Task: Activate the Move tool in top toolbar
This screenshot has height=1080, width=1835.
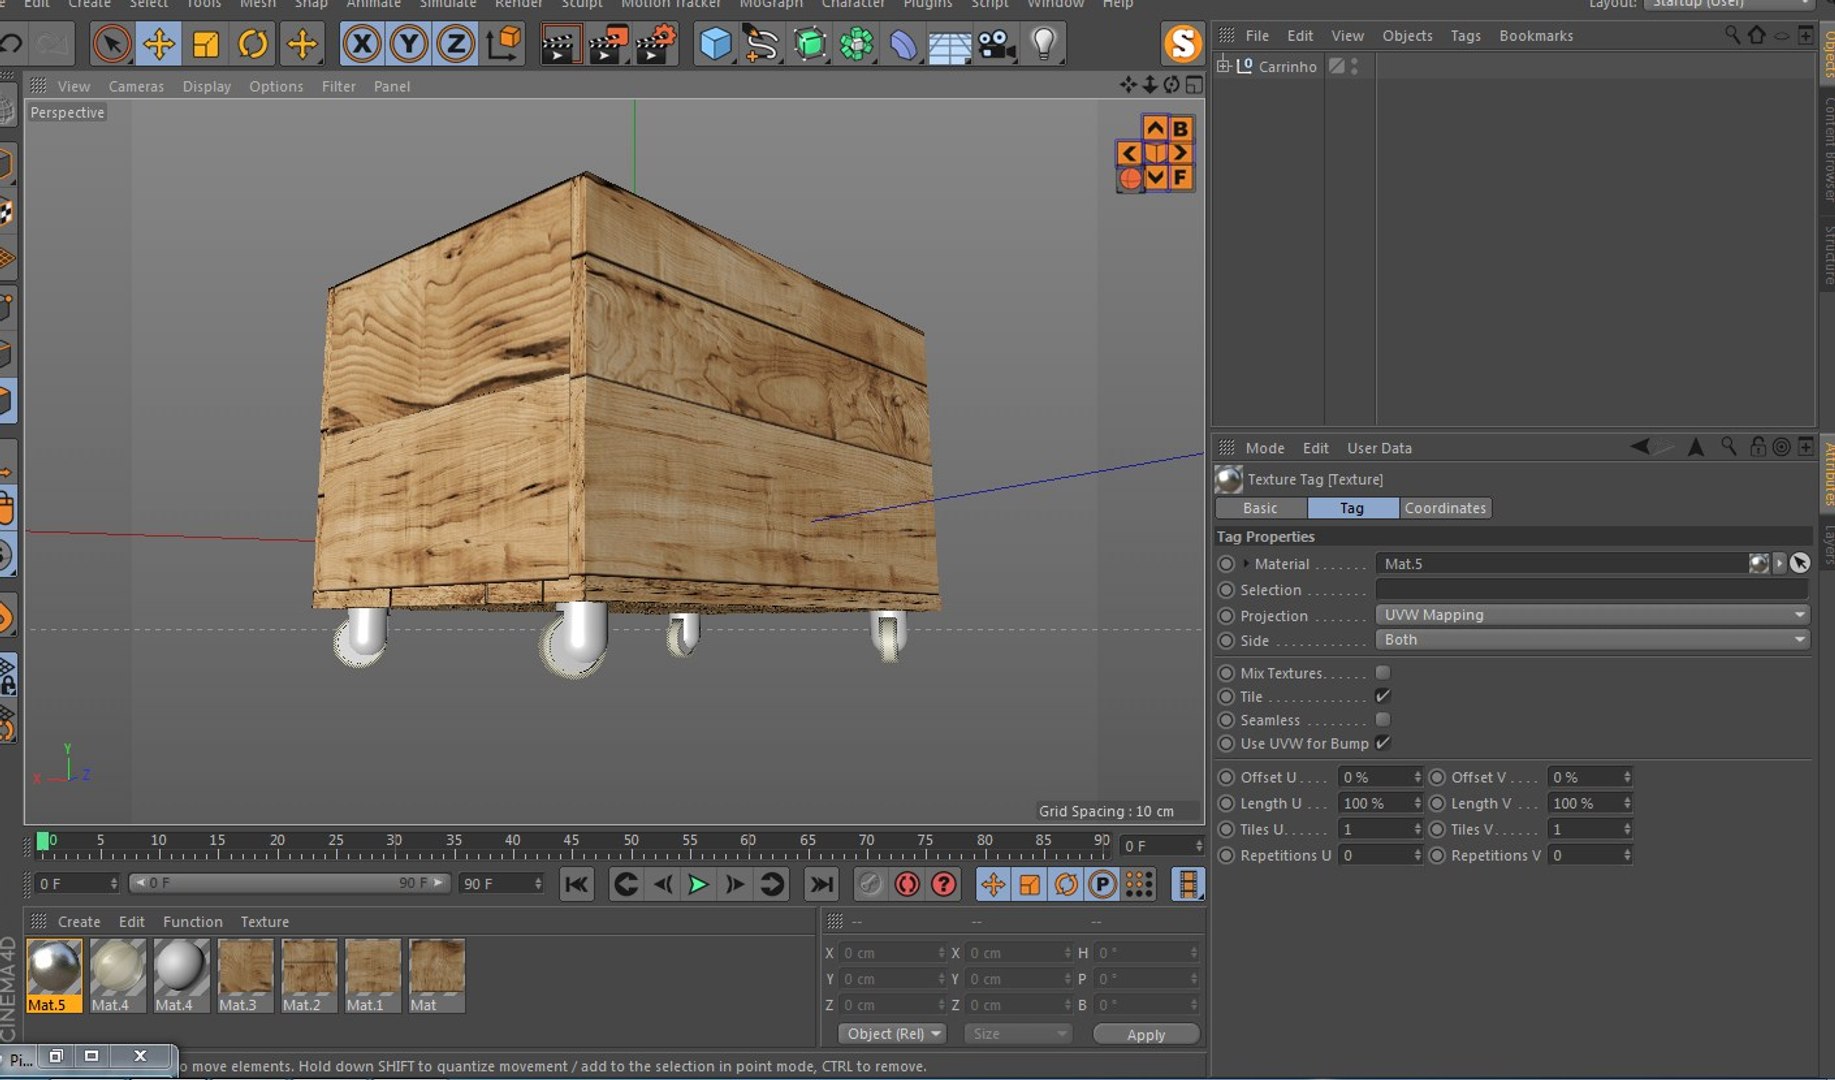Action: [158, 44]
